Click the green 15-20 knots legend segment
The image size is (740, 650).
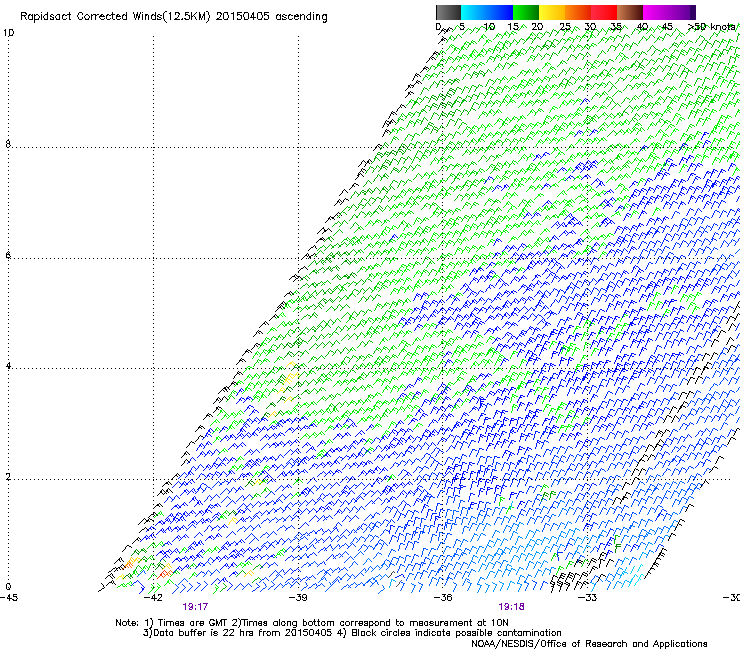pyautogui.click(x=526, y=12)
